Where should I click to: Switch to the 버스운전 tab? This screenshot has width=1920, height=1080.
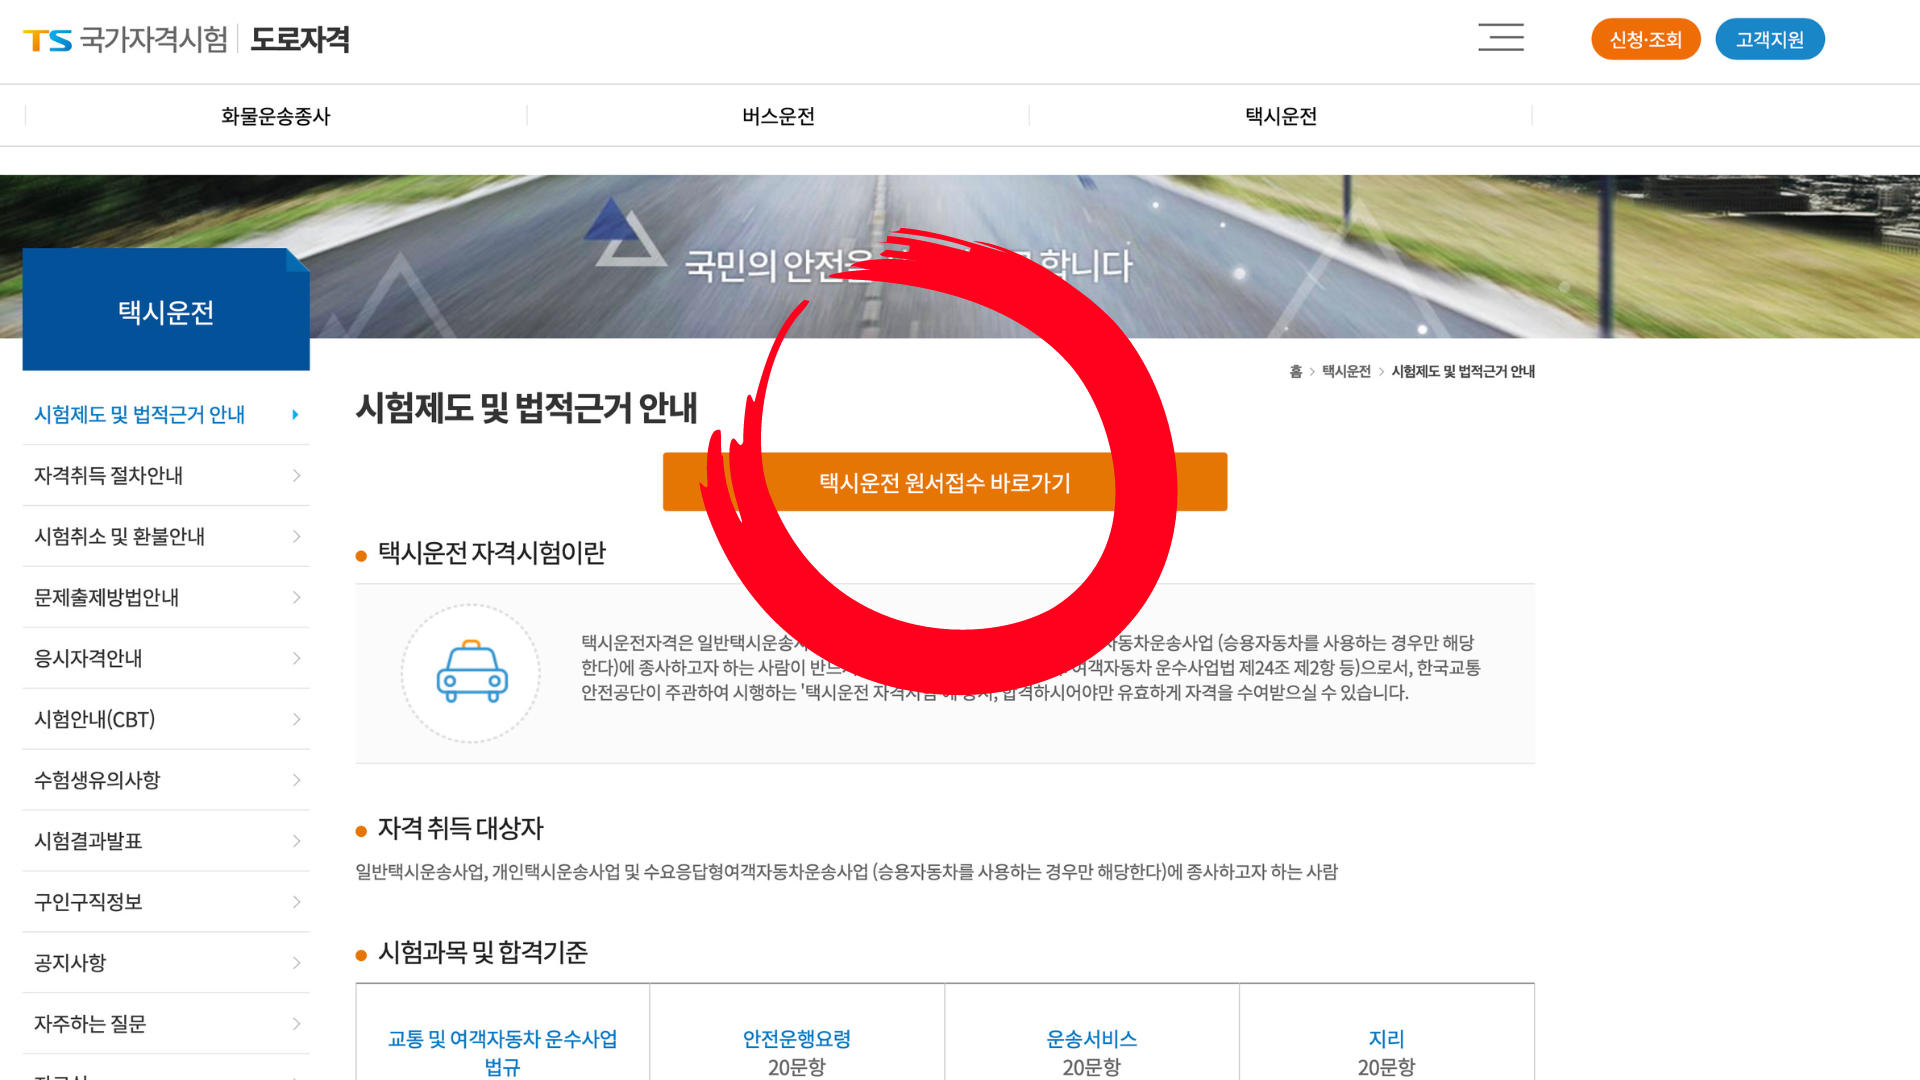click(x=777, y=116)
